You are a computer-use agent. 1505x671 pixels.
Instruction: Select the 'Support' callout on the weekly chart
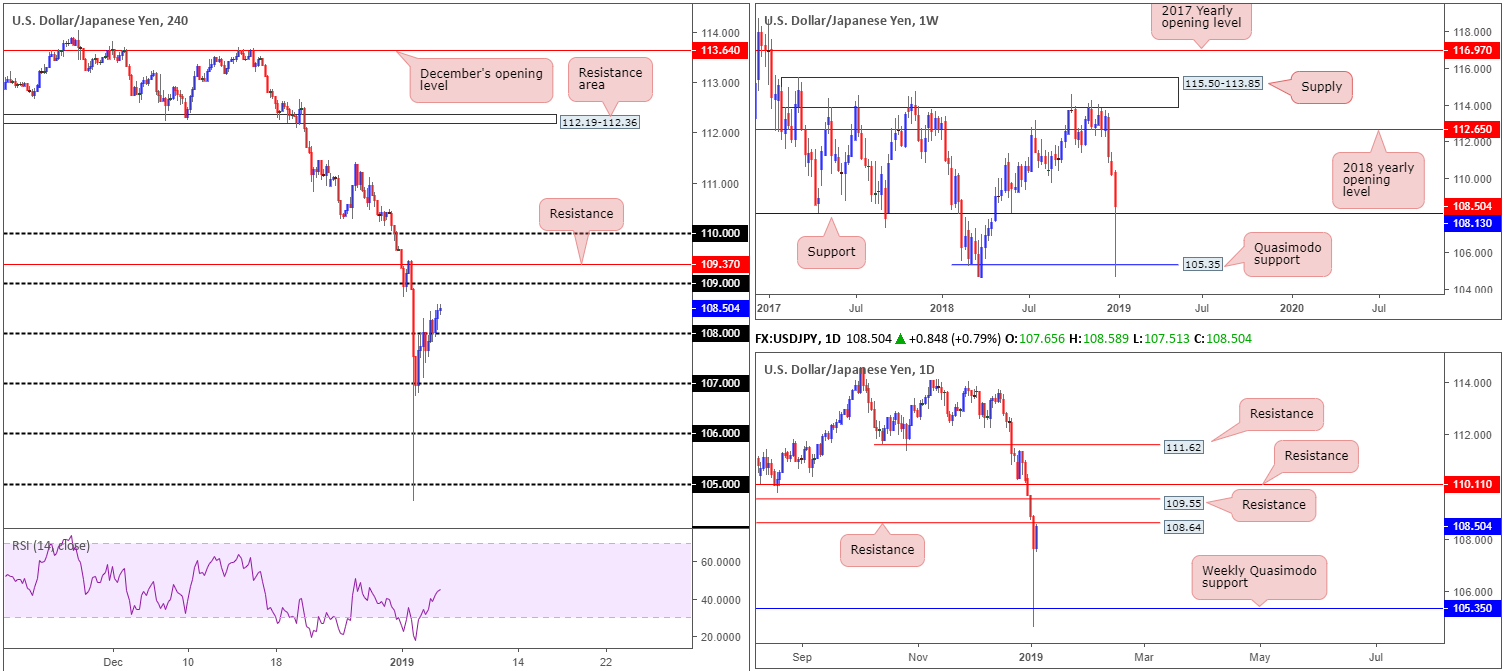(x=831, y=252)
